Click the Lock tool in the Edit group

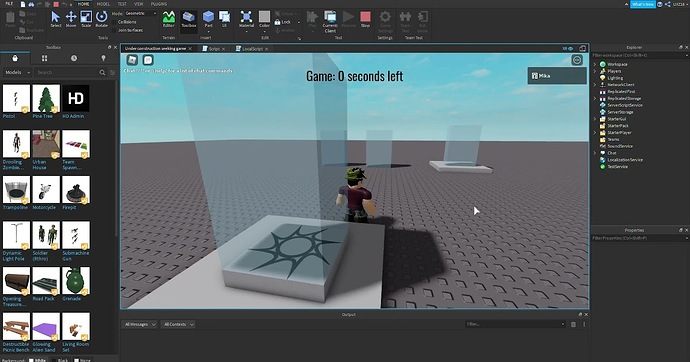tap(283, 22)
